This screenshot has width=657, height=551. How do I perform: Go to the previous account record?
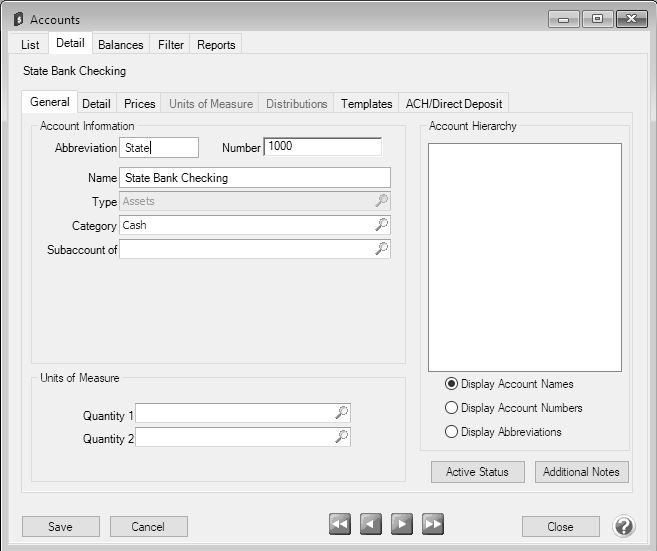pyautogui.click(x=371, y=525)
